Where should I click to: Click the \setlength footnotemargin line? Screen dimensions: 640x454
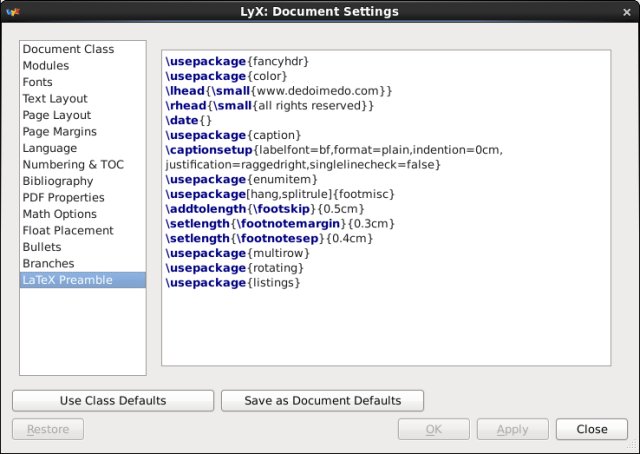tap(280, 223)
